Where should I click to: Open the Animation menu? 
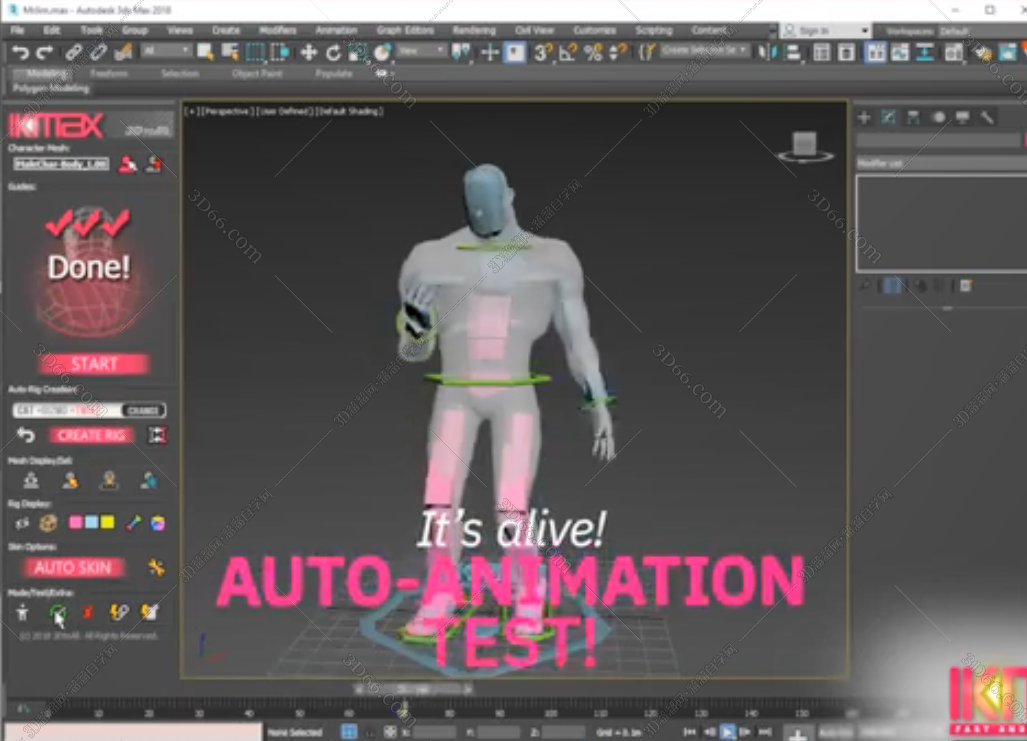coord(336,30)
